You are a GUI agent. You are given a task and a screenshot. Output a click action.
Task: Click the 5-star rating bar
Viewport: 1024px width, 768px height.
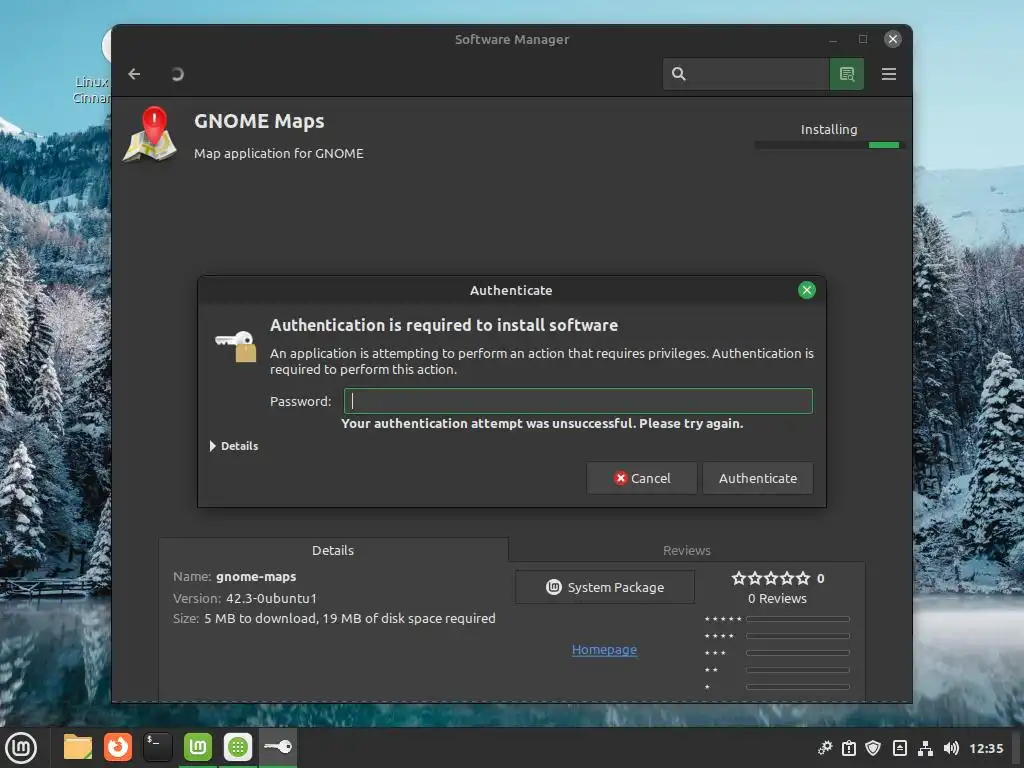(x=797, y=619)
